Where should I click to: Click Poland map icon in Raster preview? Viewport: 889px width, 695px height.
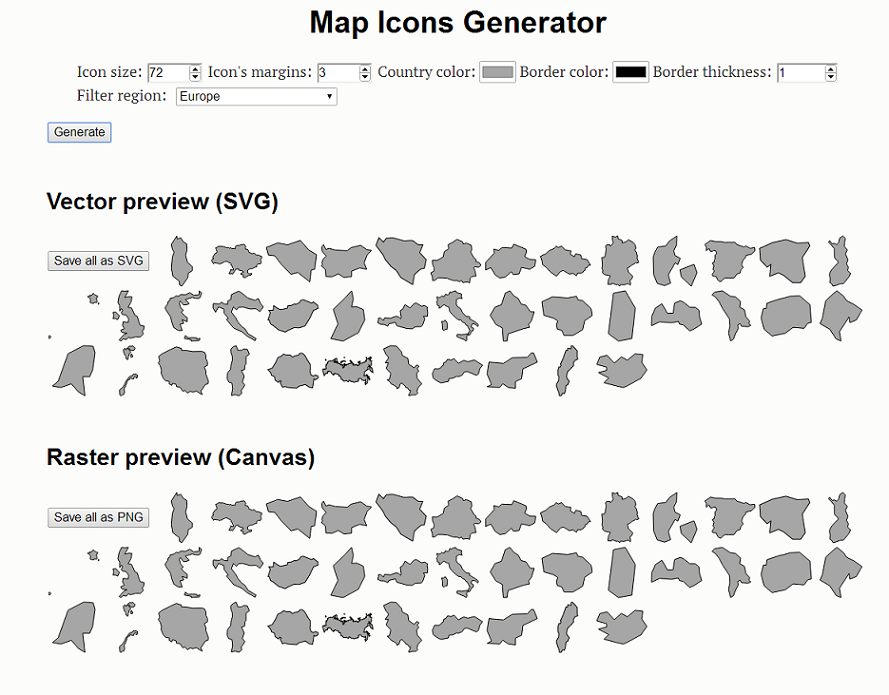181,626
